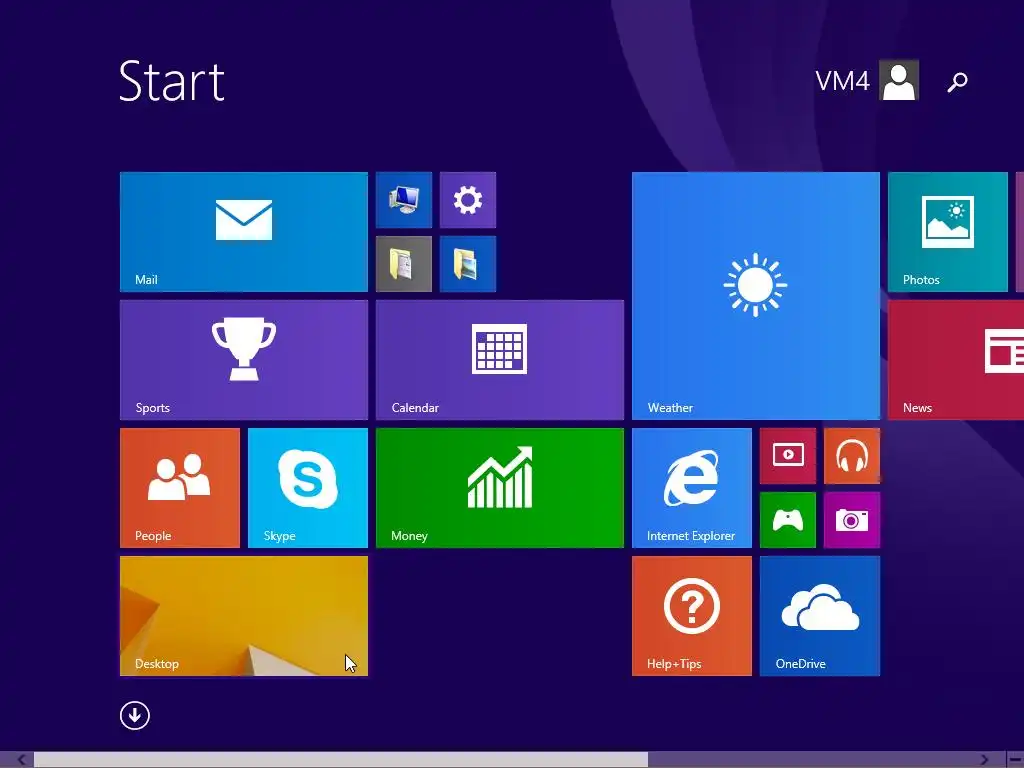Screen dimensions: 1024x768
Task: Click the horizontal scrollbar thumb
Action: click(341, 760)
